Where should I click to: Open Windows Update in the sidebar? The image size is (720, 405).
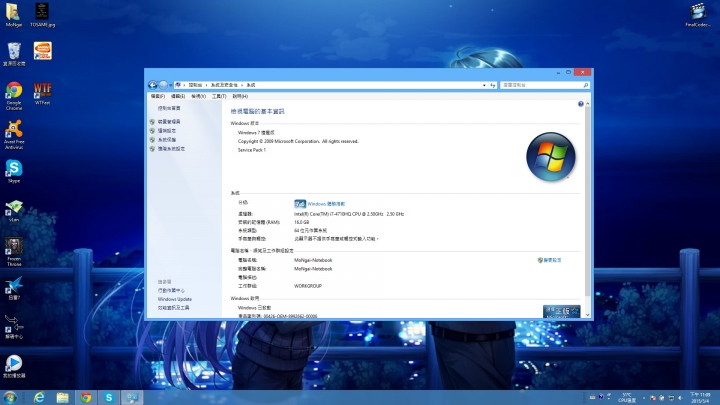(x=174, y=299)
